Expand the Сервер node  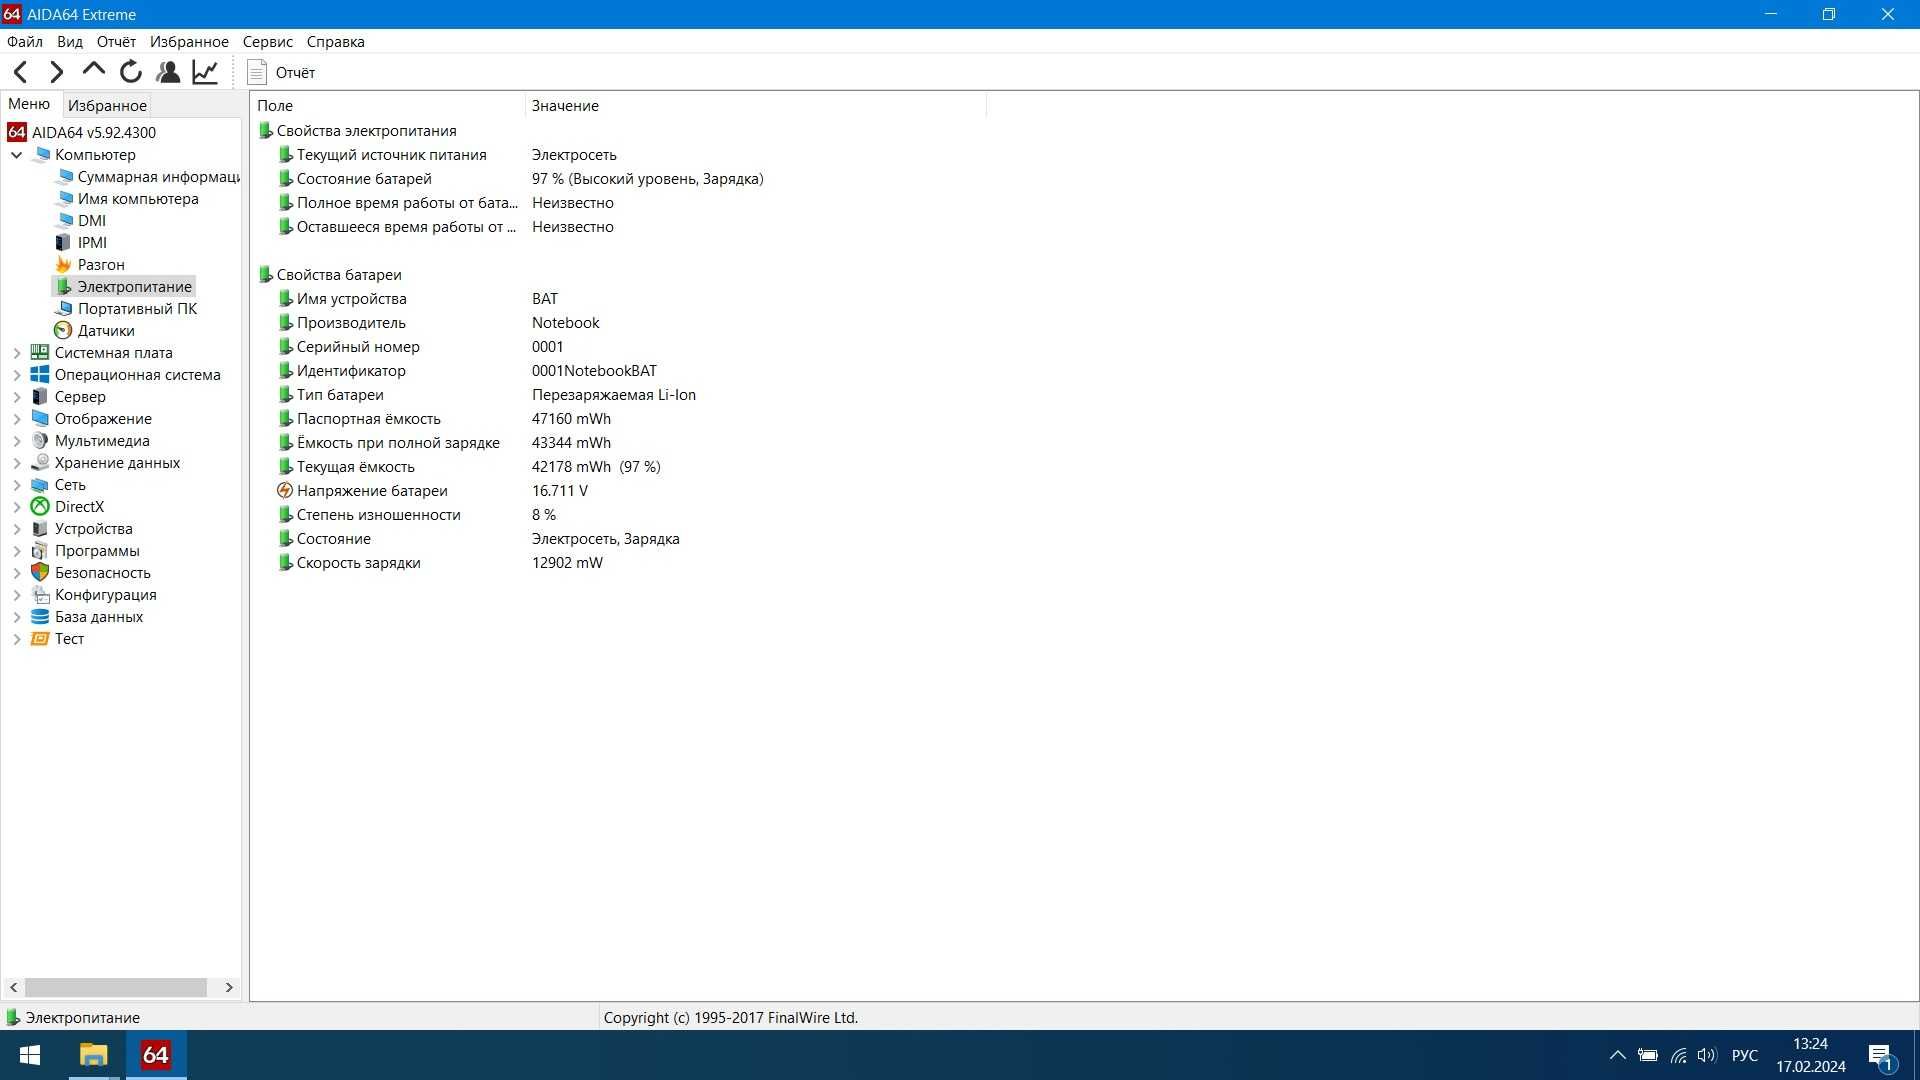click(17, 397)
